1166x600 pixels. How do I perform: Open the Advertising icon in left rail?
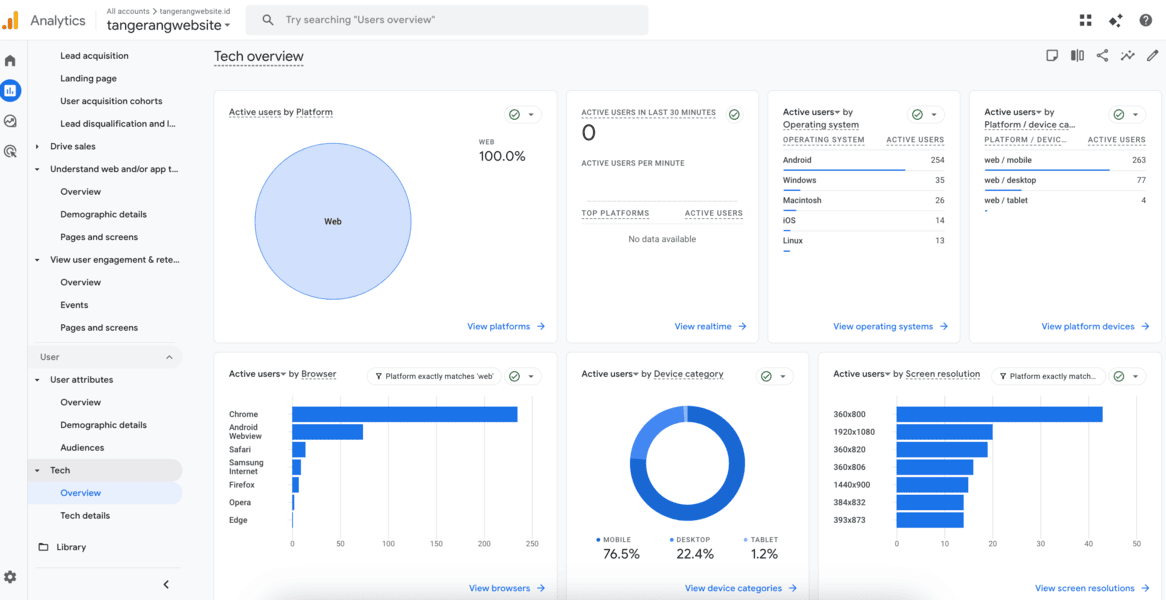click(x=10, y=152)
